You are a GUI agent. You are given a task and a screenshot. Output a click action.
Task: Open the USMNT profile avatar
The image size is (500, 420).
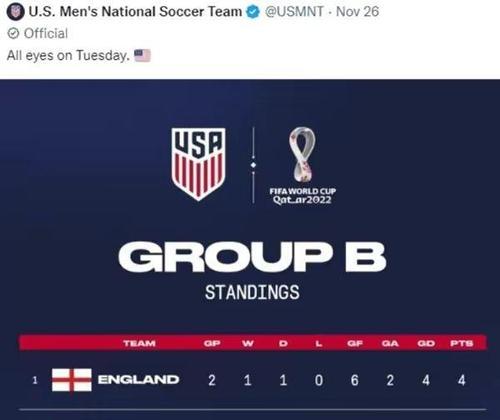(15, 12)
